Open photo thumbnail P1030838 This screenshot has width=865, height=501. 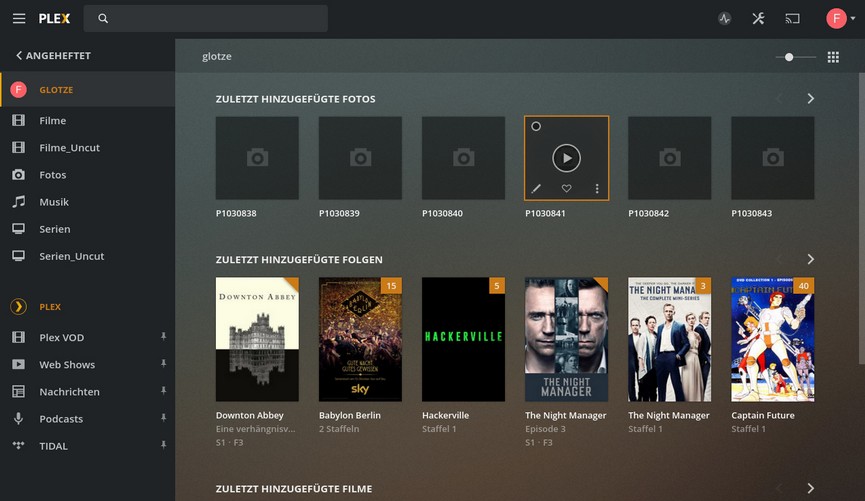pos(257,158)
